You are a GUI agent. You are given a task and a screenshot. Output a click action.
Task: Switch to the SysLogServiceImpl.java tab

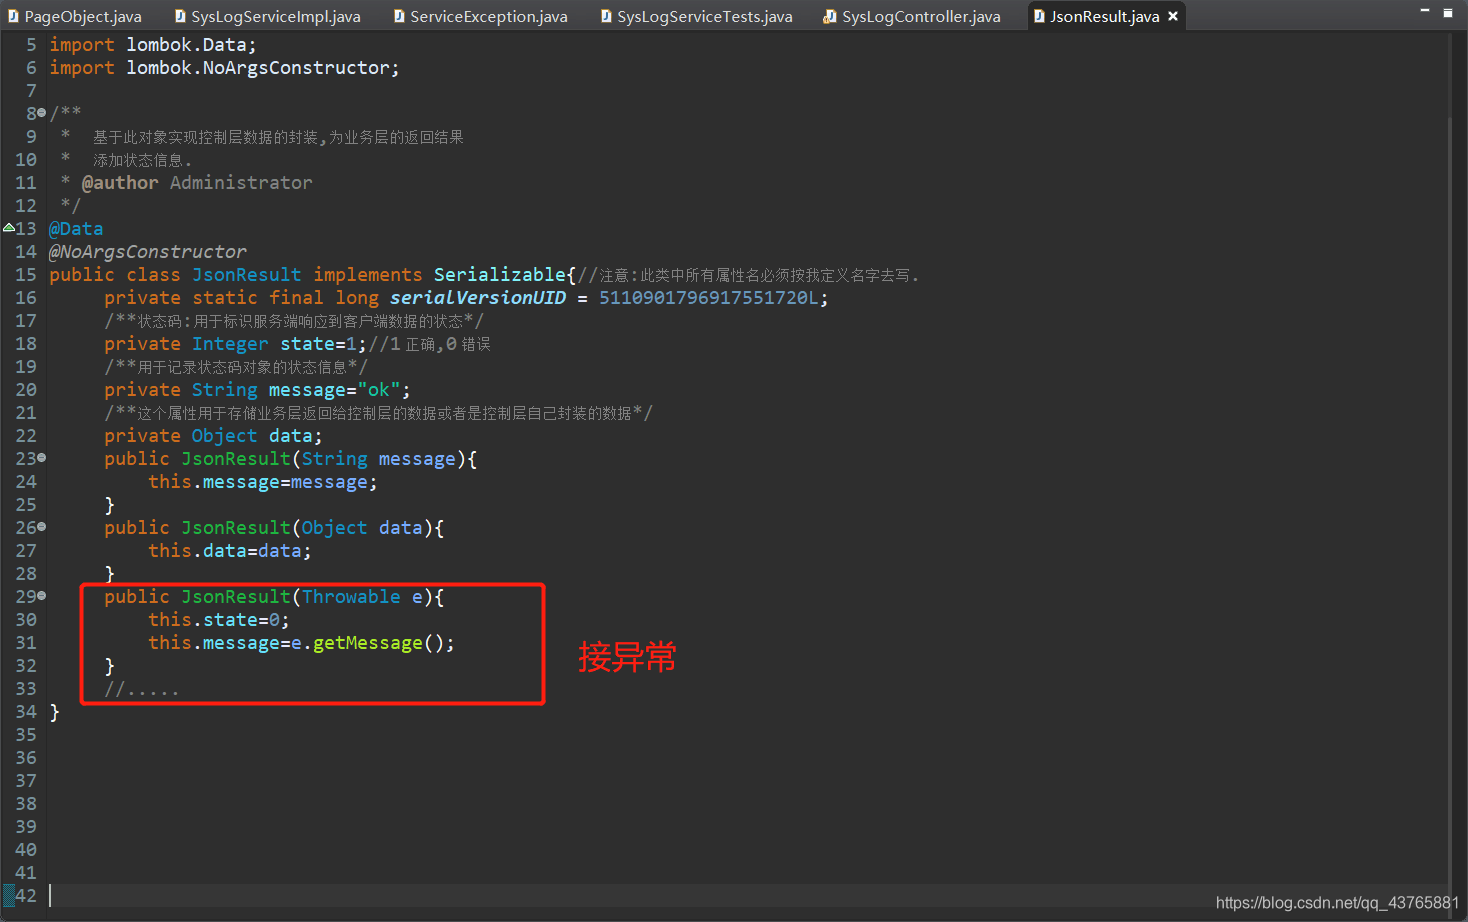pos(267,16)
